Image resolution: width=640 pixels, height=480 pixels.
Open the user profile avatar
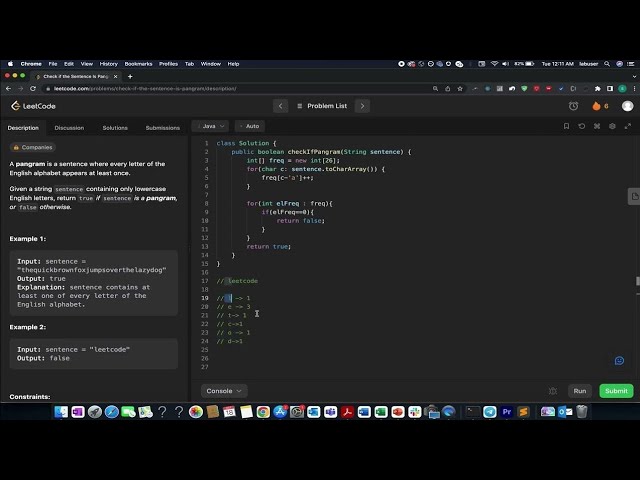point(627,106)
